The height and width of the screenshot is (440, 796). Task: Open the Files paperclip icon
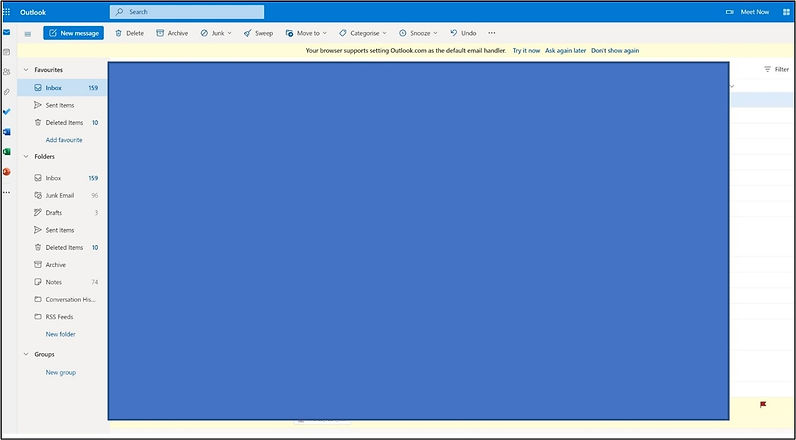click(7, 92)
